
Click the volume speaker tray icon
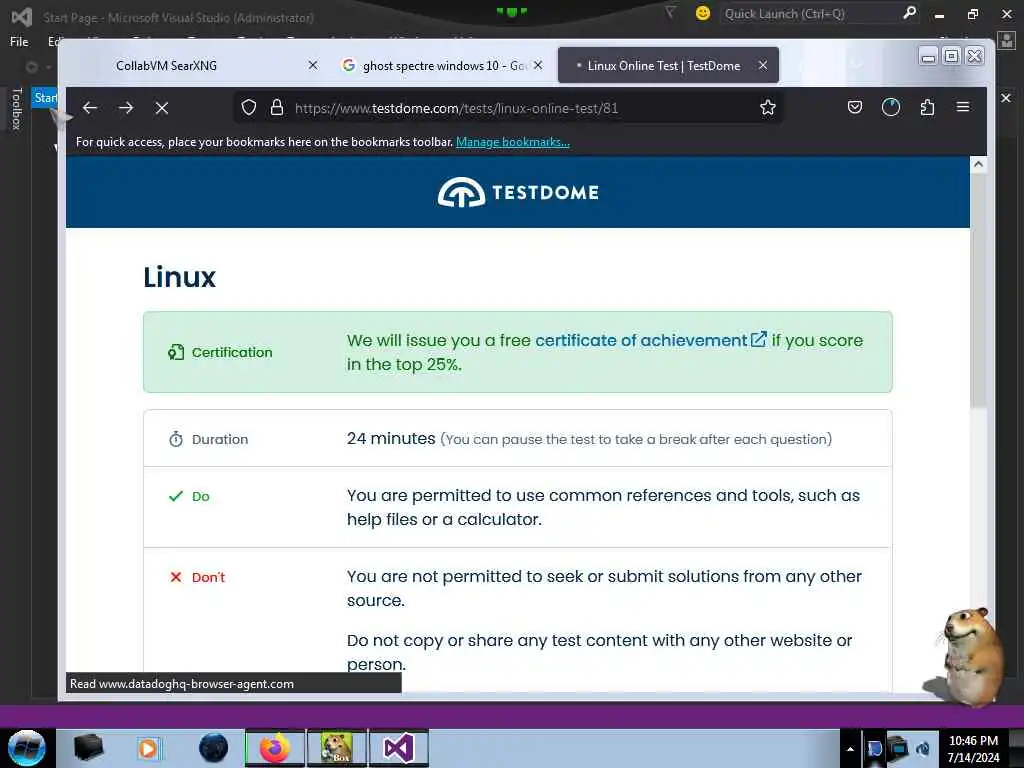tap(923, 748)
